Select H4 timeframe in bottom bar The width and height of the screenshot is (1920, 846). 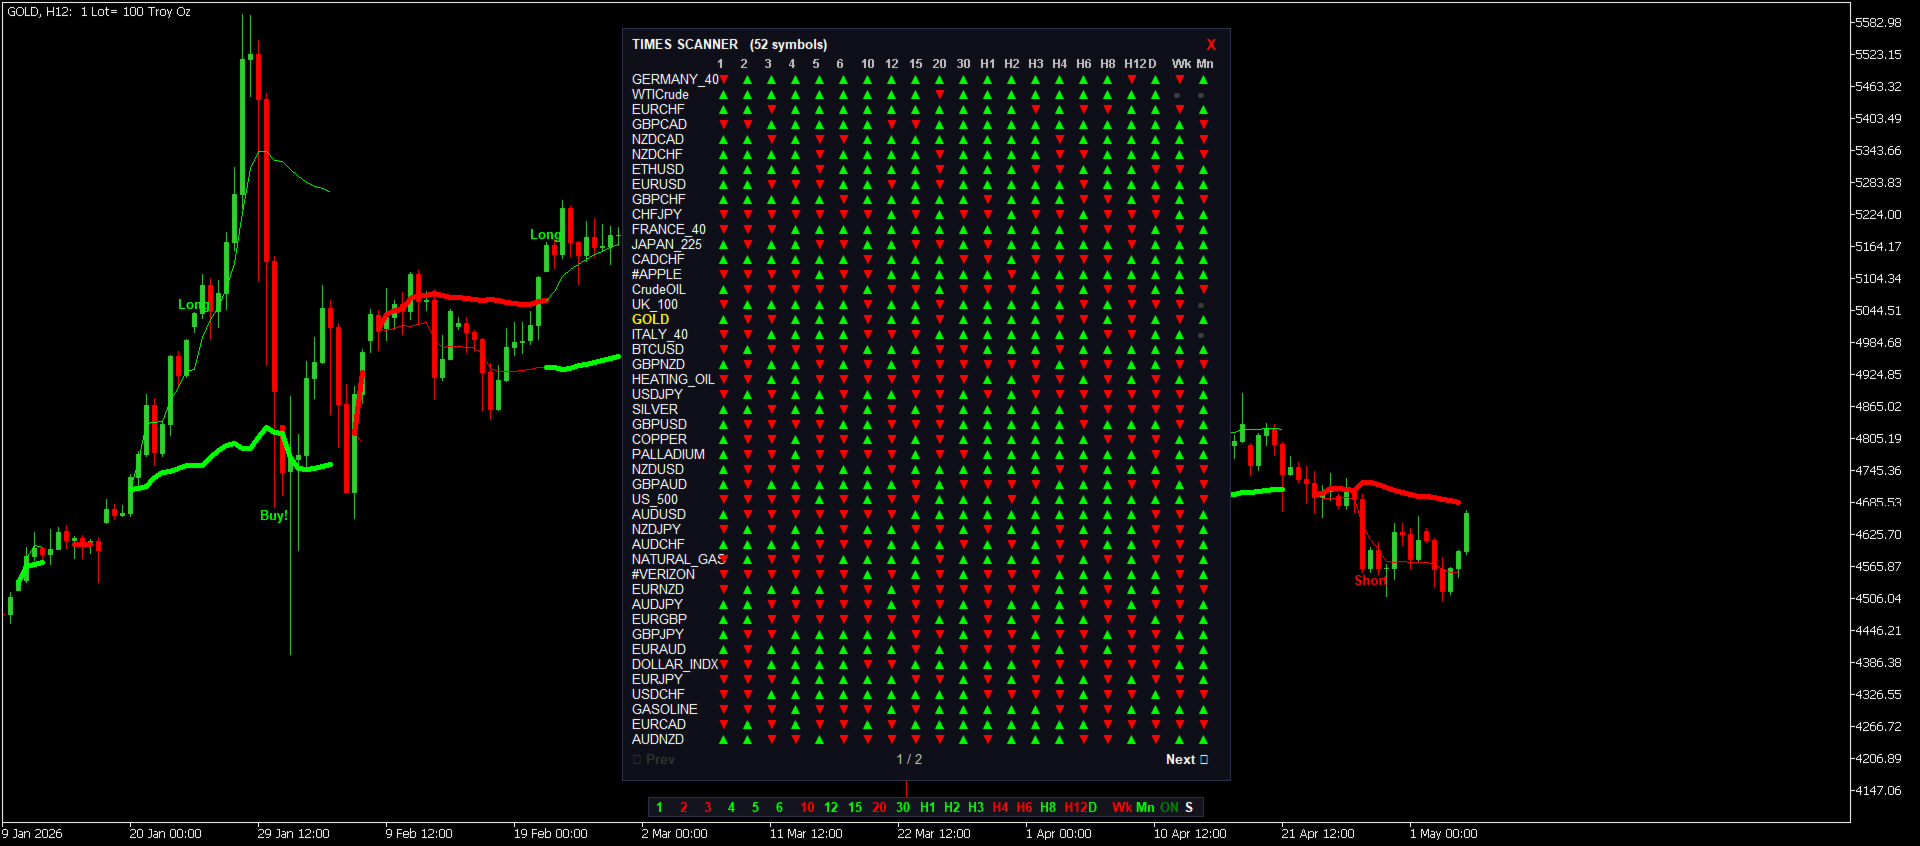1000,808
